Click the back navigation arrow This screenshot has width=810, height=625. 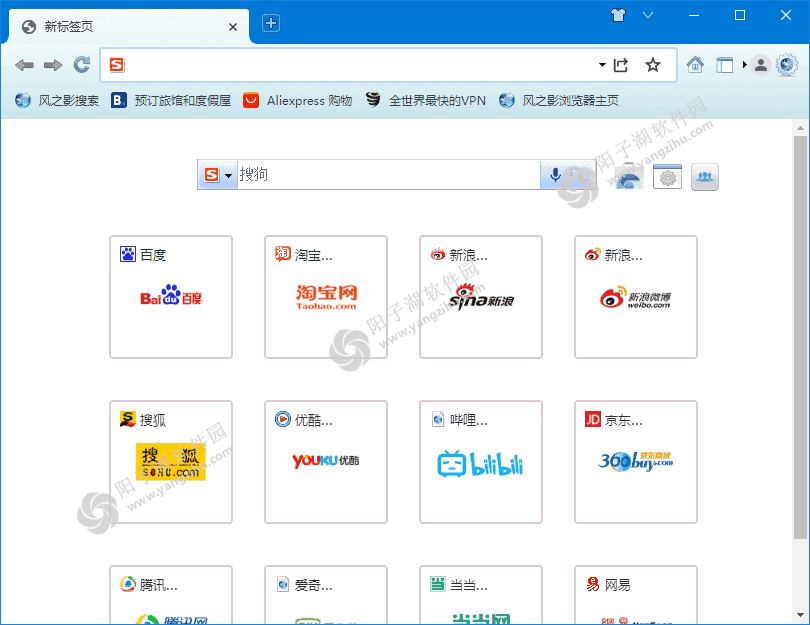(x=24, y=64)
